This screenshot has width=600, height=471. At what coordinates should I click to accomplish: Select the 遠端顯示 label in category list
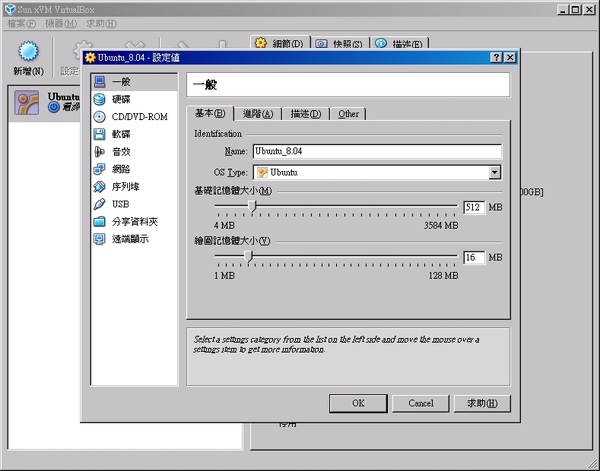pos(130,239)
